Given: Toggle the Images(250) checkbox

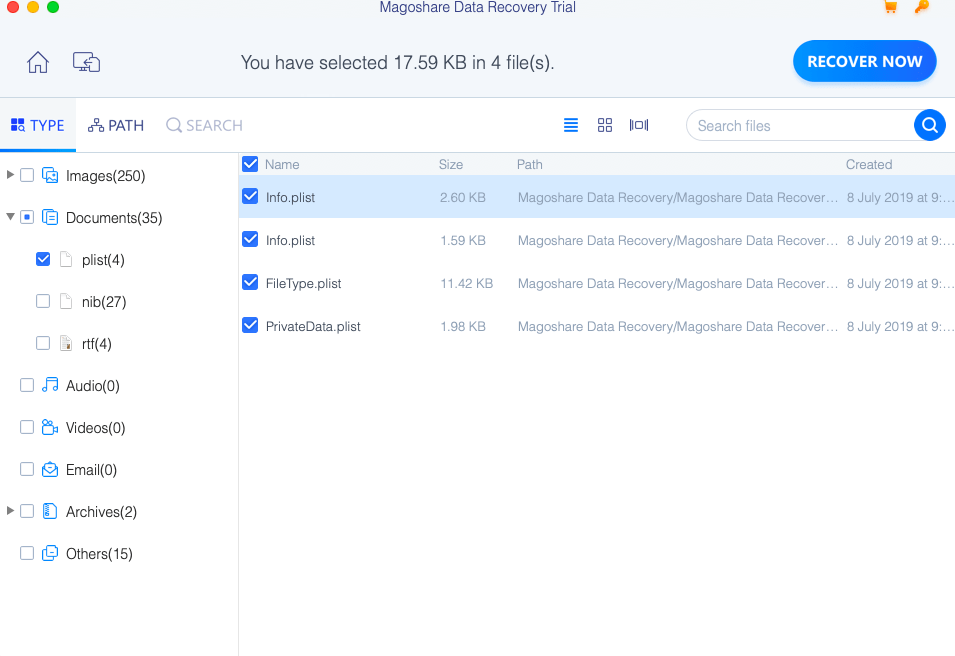Looking at the screenshot, I should click(27, 175).
